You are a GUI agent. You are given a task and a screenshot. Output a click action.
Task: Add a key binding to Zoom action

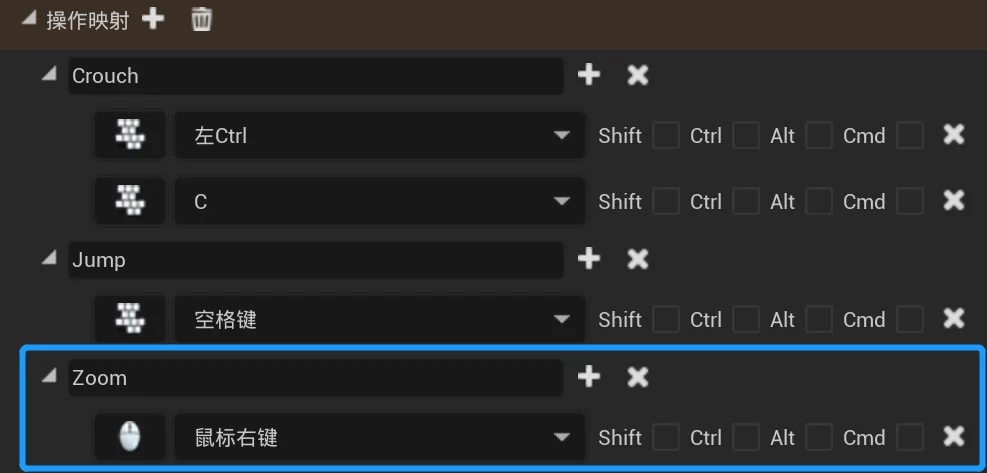pyautogui.click(x=589, y=377)
